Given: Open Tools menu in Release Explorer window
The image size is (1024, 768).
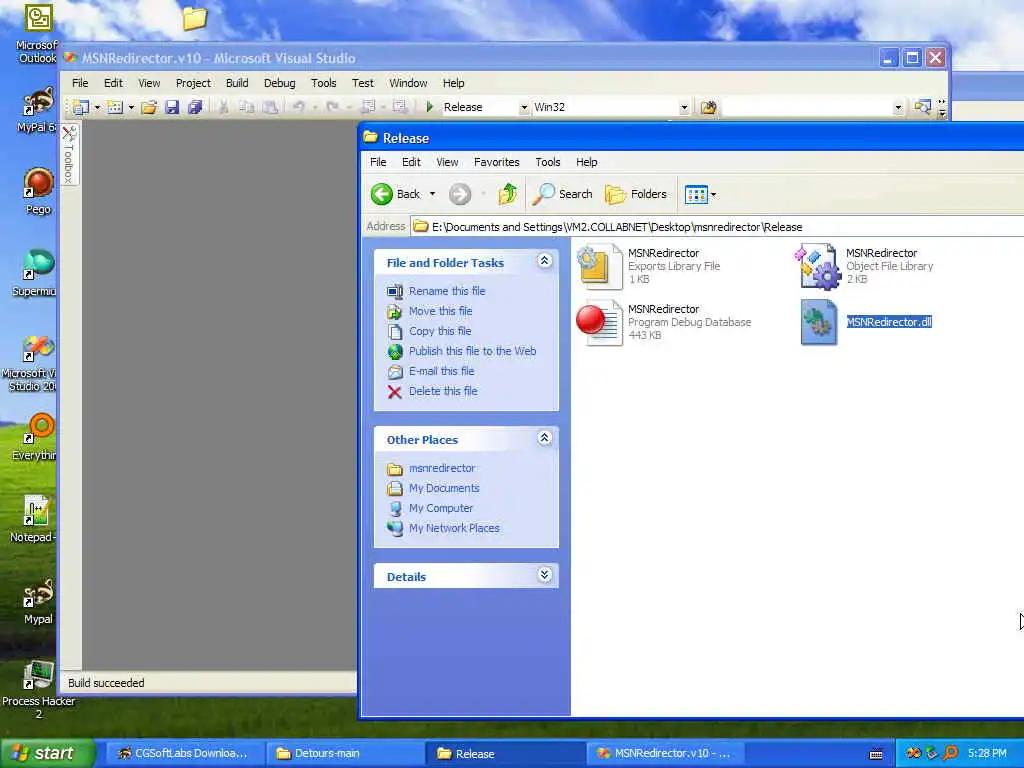Looking at the screenshot, I should [547, 162].
